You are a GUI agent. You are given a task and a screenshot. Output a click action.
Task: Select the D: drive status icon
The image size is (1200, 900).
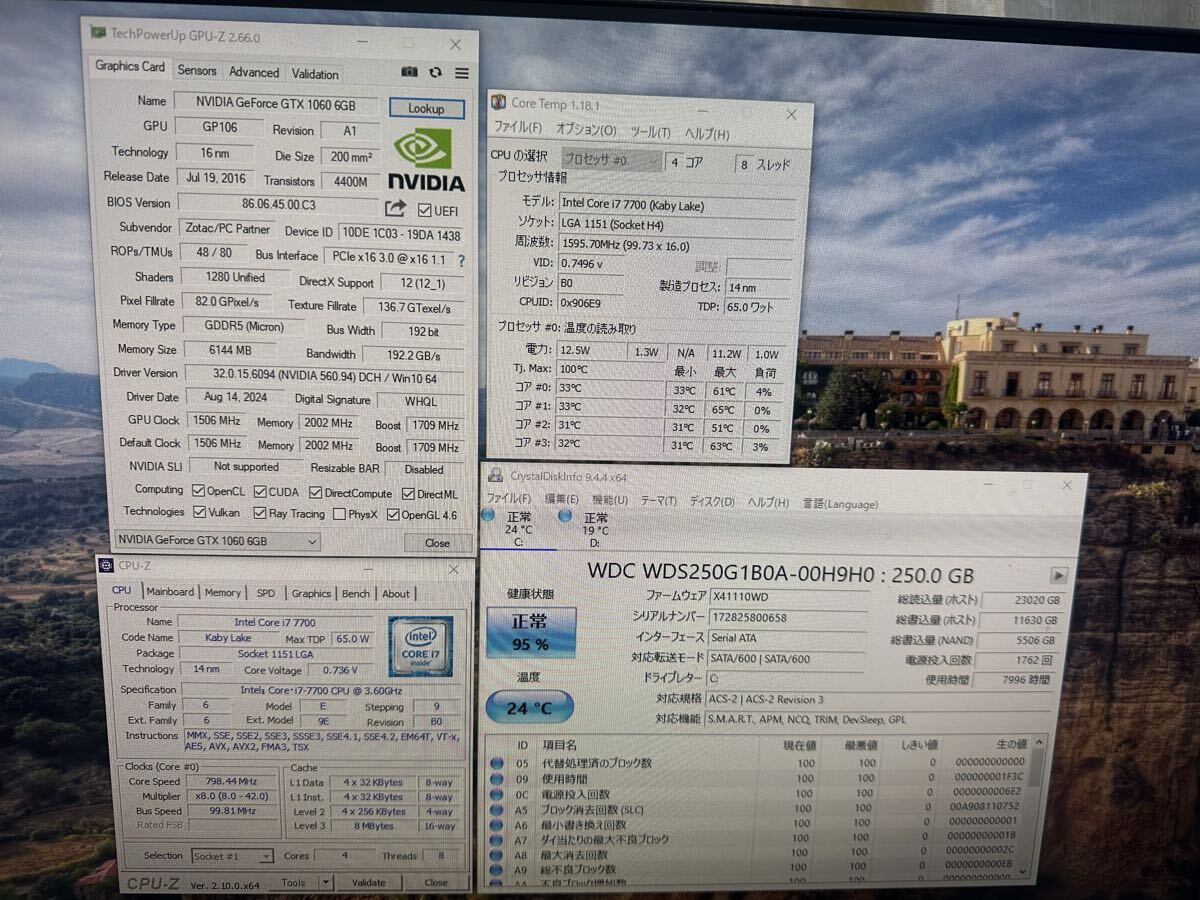click(x=566, y=516)
